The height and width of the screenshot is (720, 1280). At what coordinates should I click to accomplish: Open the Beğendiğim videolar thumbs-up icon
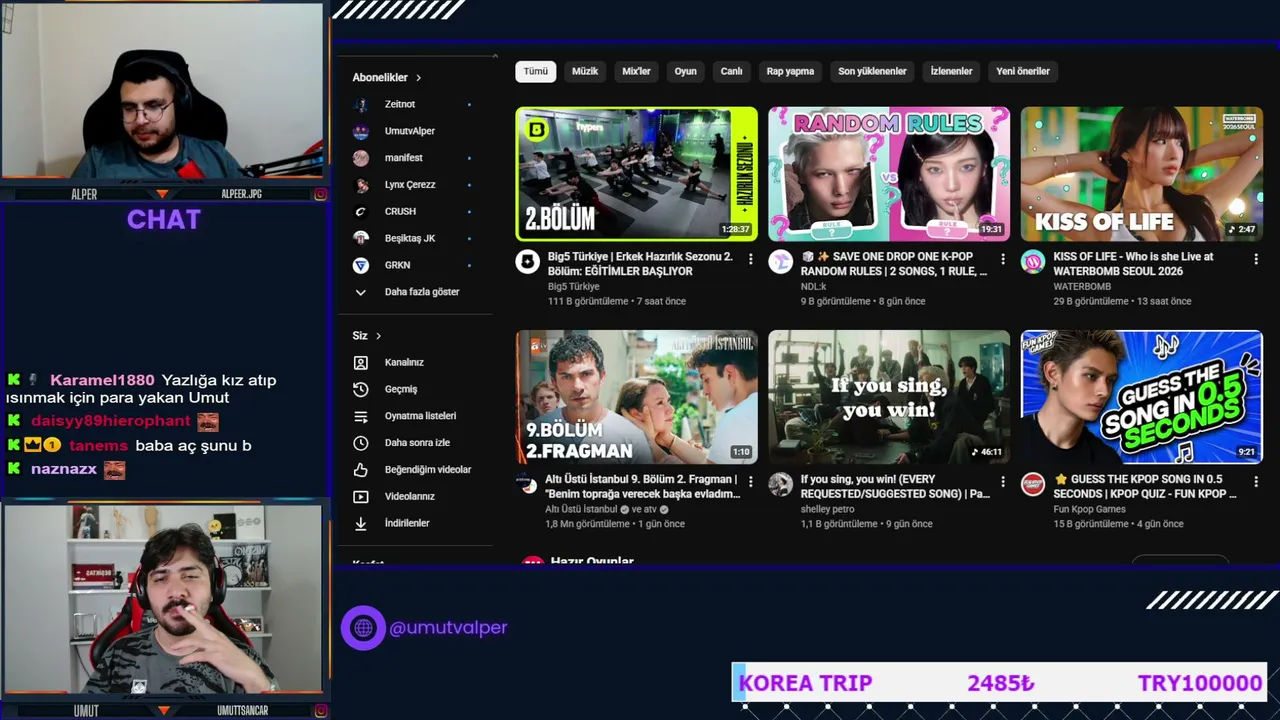(361, 470)
